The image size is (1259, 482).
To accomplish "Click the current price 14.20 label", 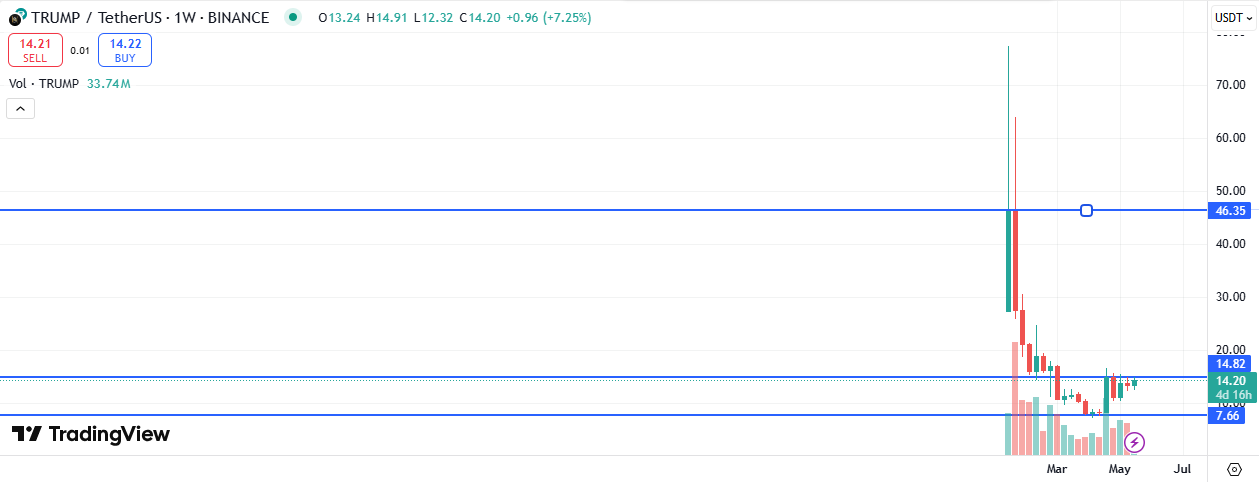I will (1230, 381).
